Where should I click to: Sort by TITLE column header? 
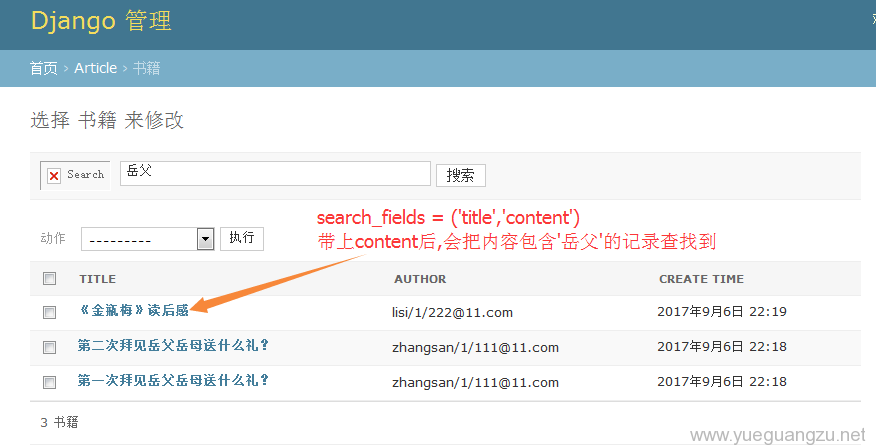pos(98,279)
